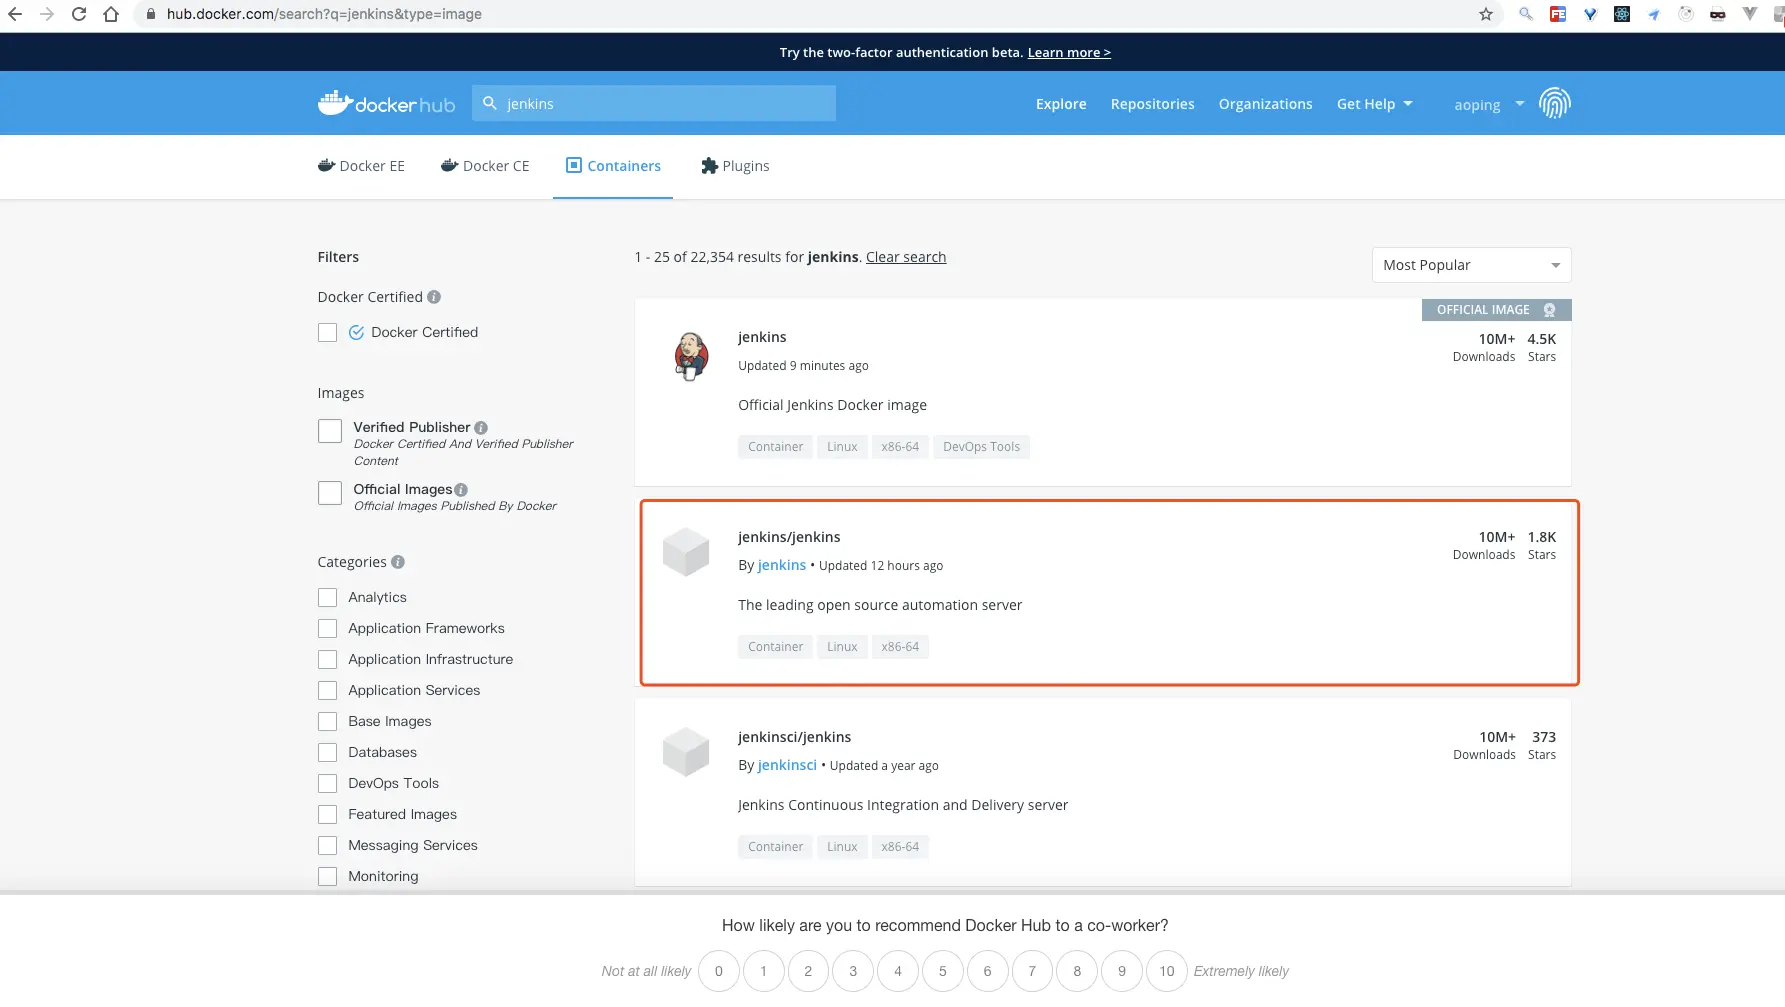Show info icon next to Official Images

tap(461, 490)
